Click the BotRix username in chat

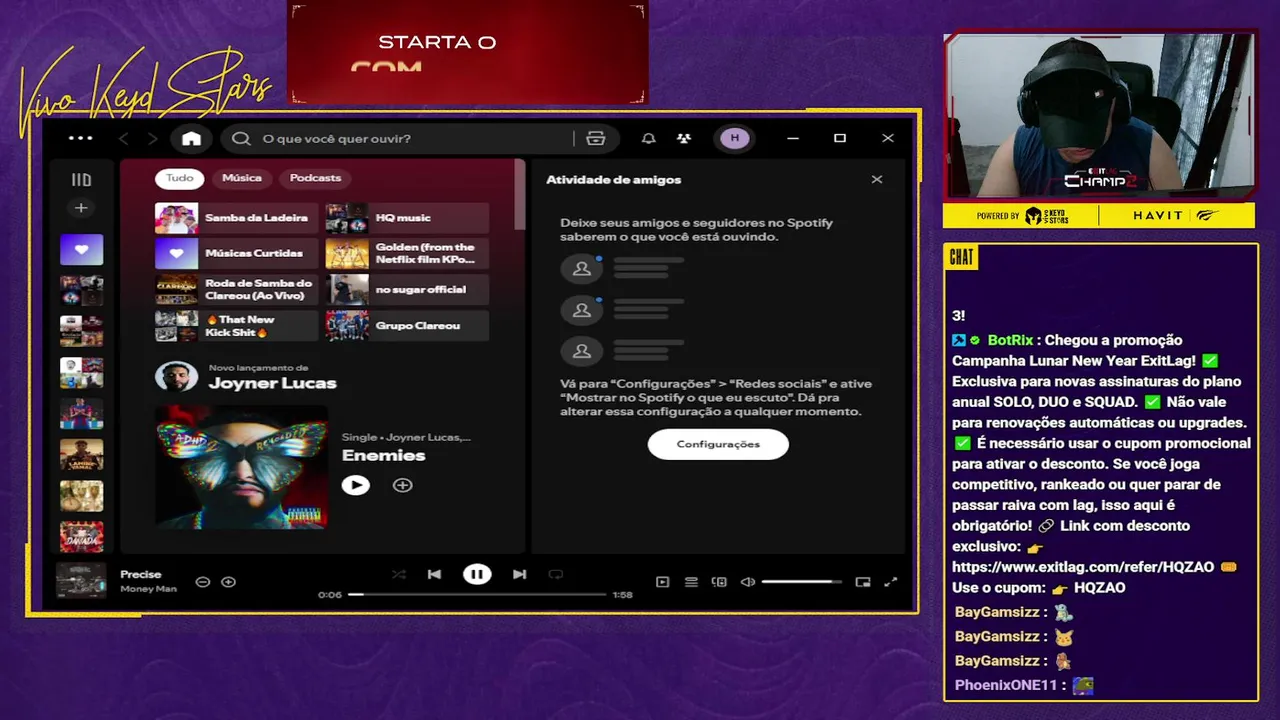tap(1010, 340)
